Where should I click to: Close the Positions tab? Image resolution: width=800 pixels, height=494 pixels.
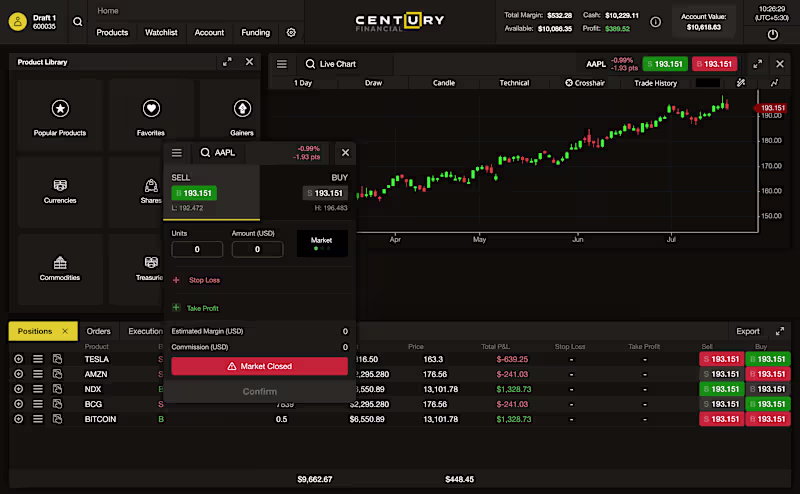[65, 331]
